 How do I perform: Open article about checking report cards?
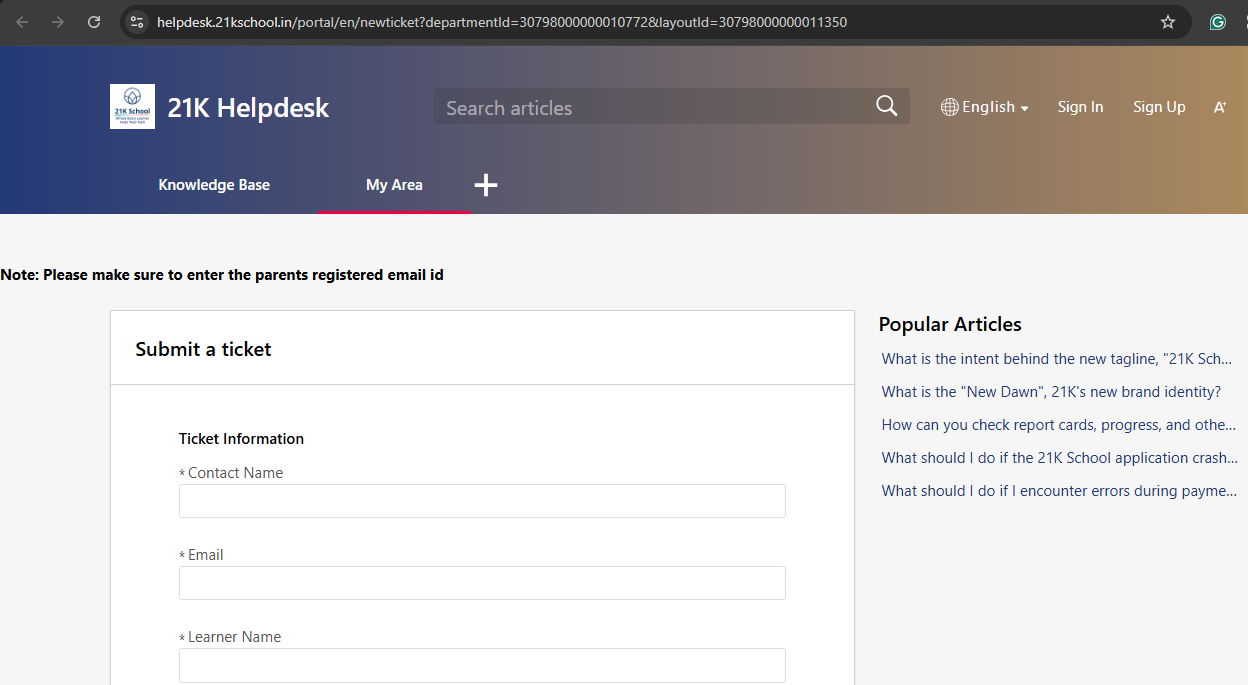pos(1058,425)
